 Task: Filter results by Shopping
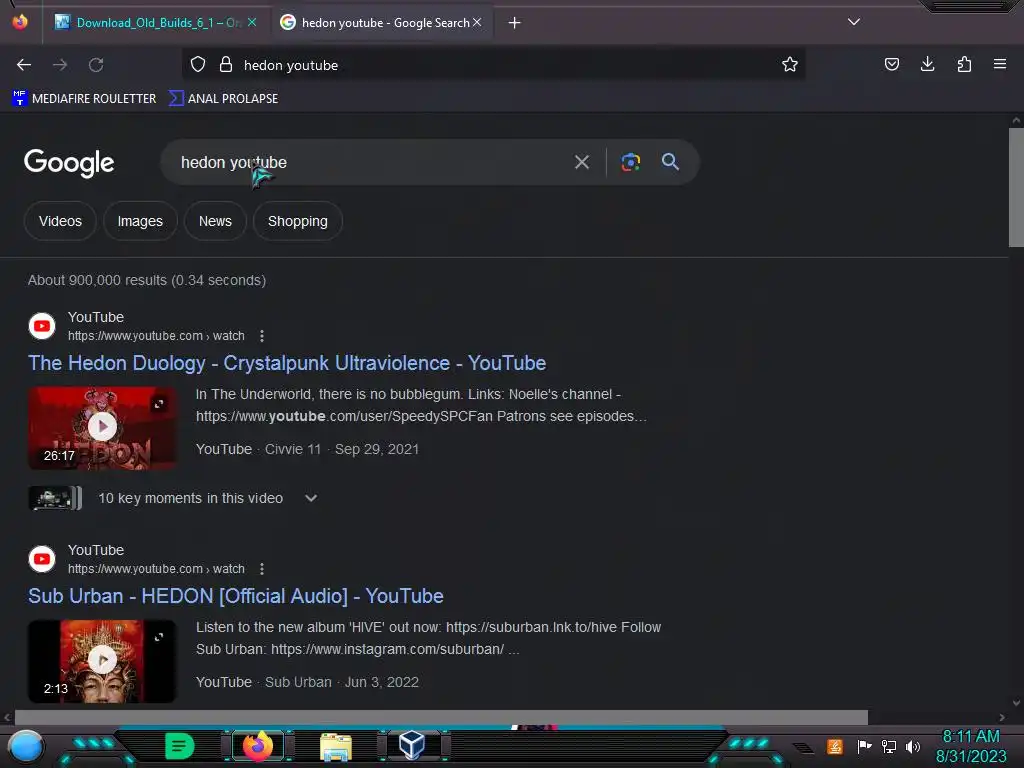pos(298,221)
